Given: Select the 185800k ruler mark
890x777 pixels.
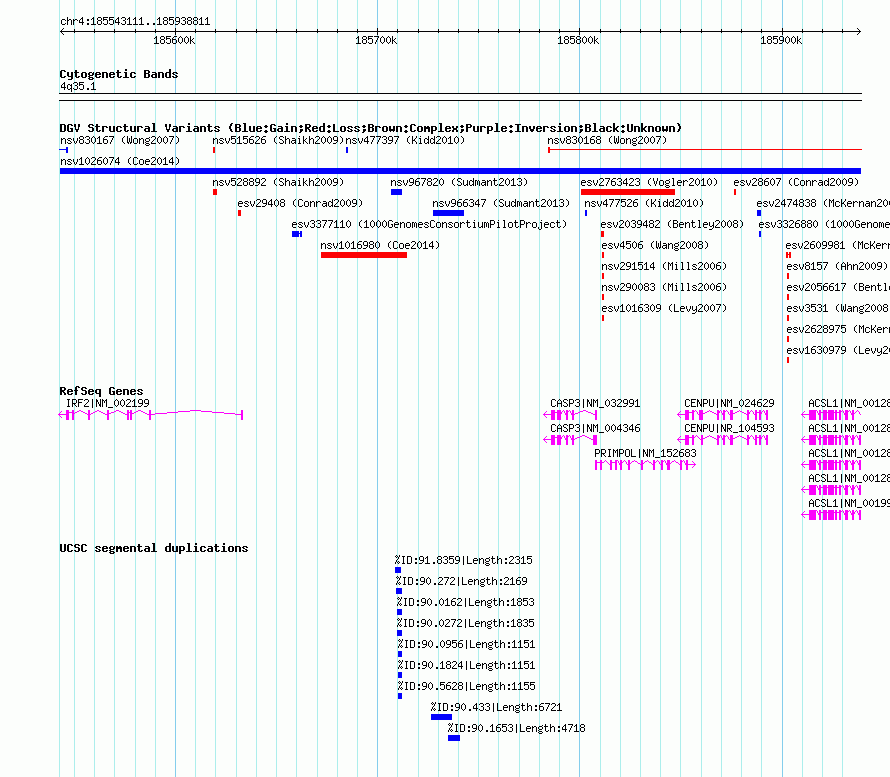Looking at the screenshot, I should click(x=578, y=40).
